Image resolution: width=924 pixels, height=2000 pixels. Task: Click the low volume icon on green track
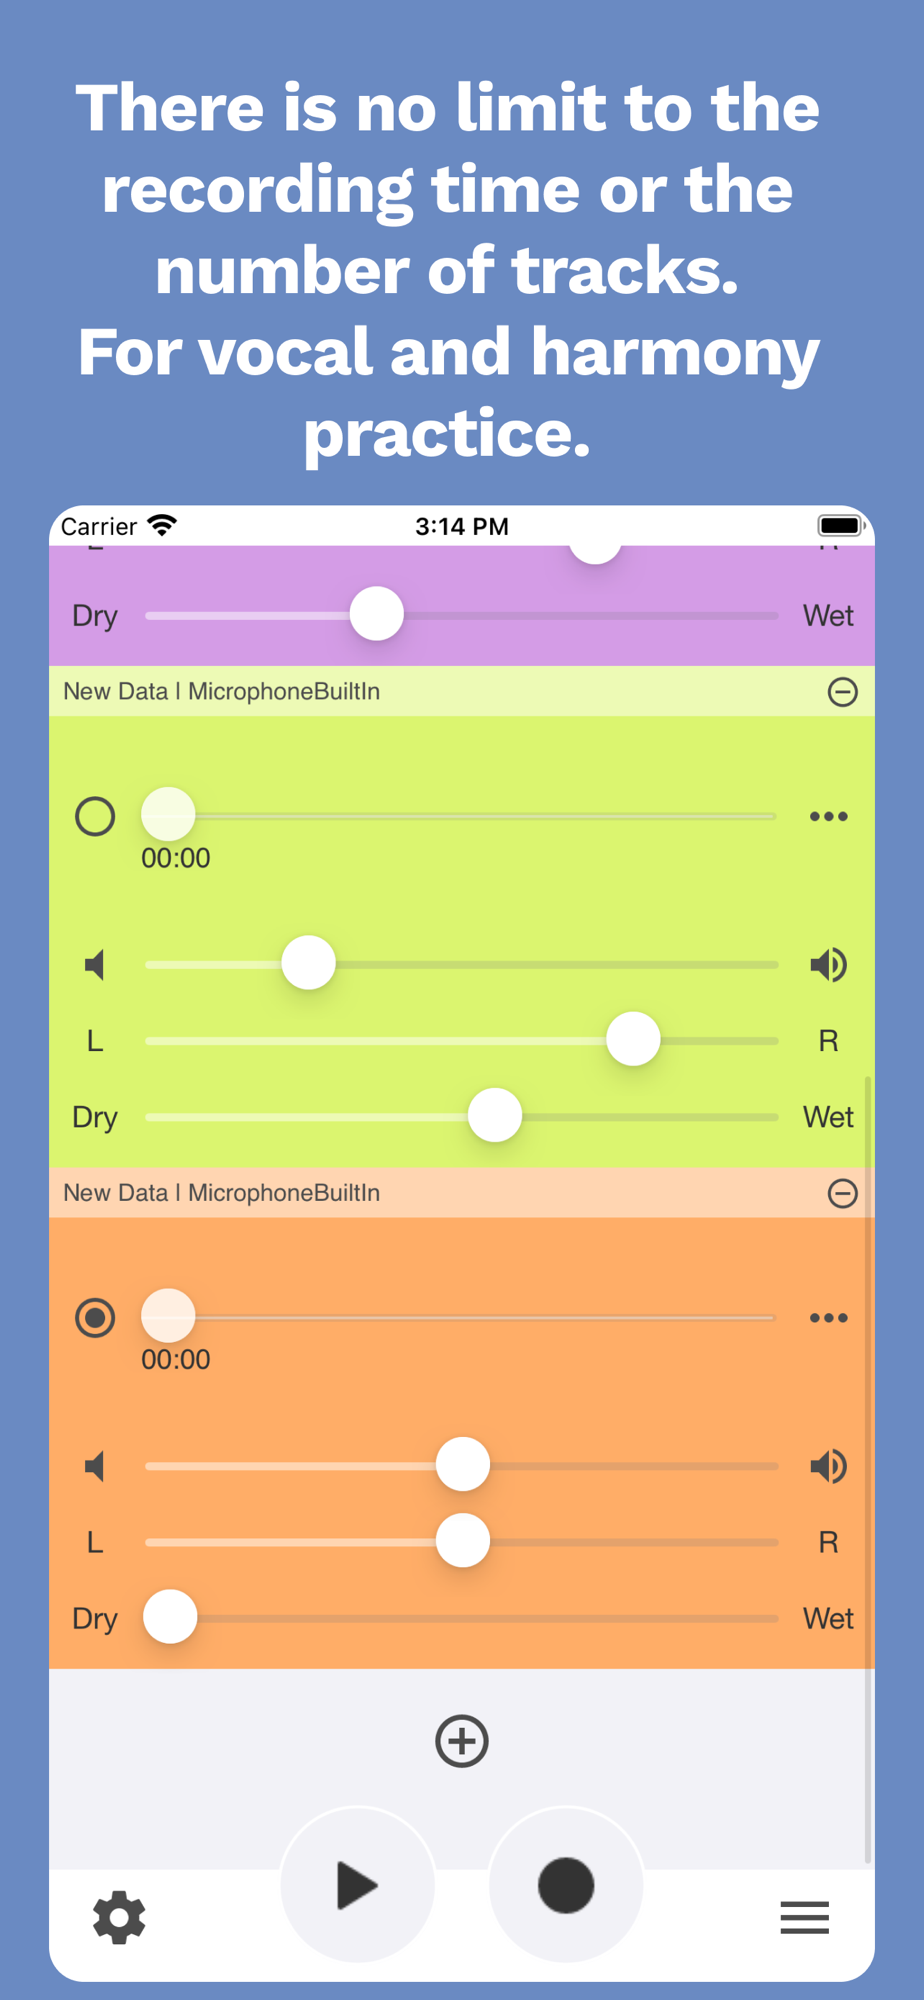[x=95, y=965]
